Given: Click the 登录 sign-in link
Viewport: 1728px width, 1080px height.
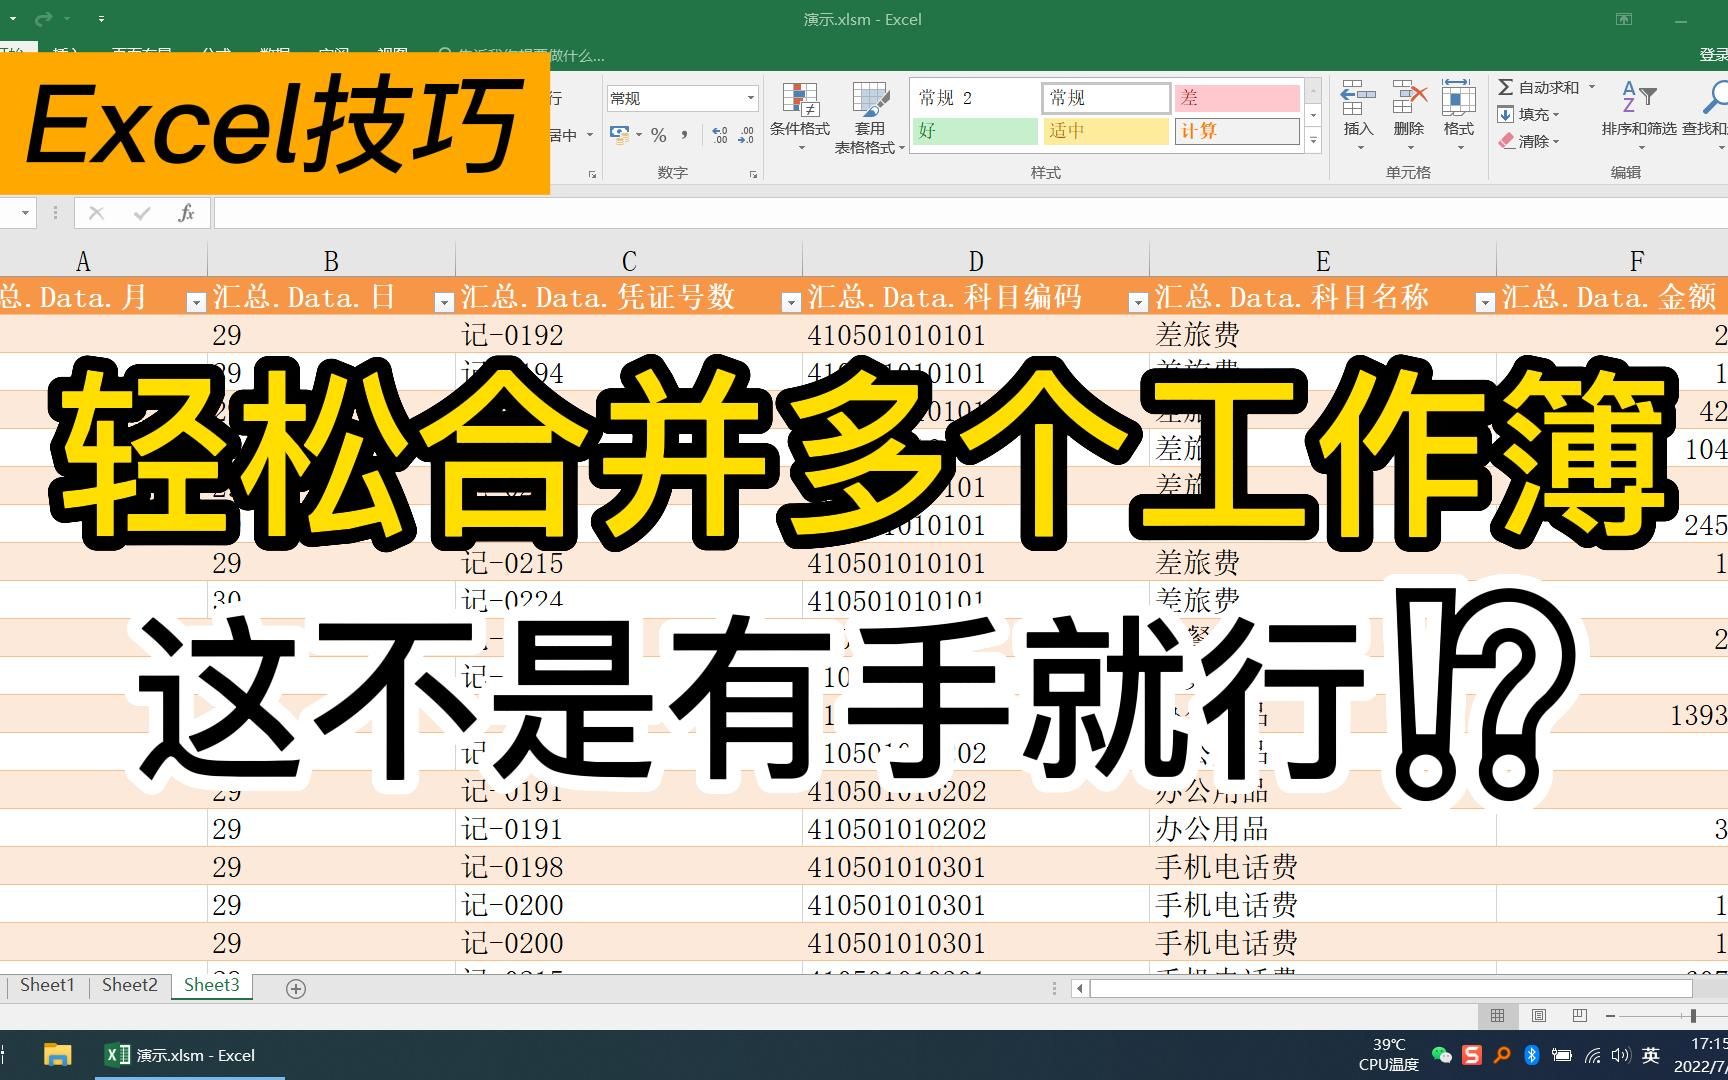Looking at the screenshot, I should point(1713,55).
